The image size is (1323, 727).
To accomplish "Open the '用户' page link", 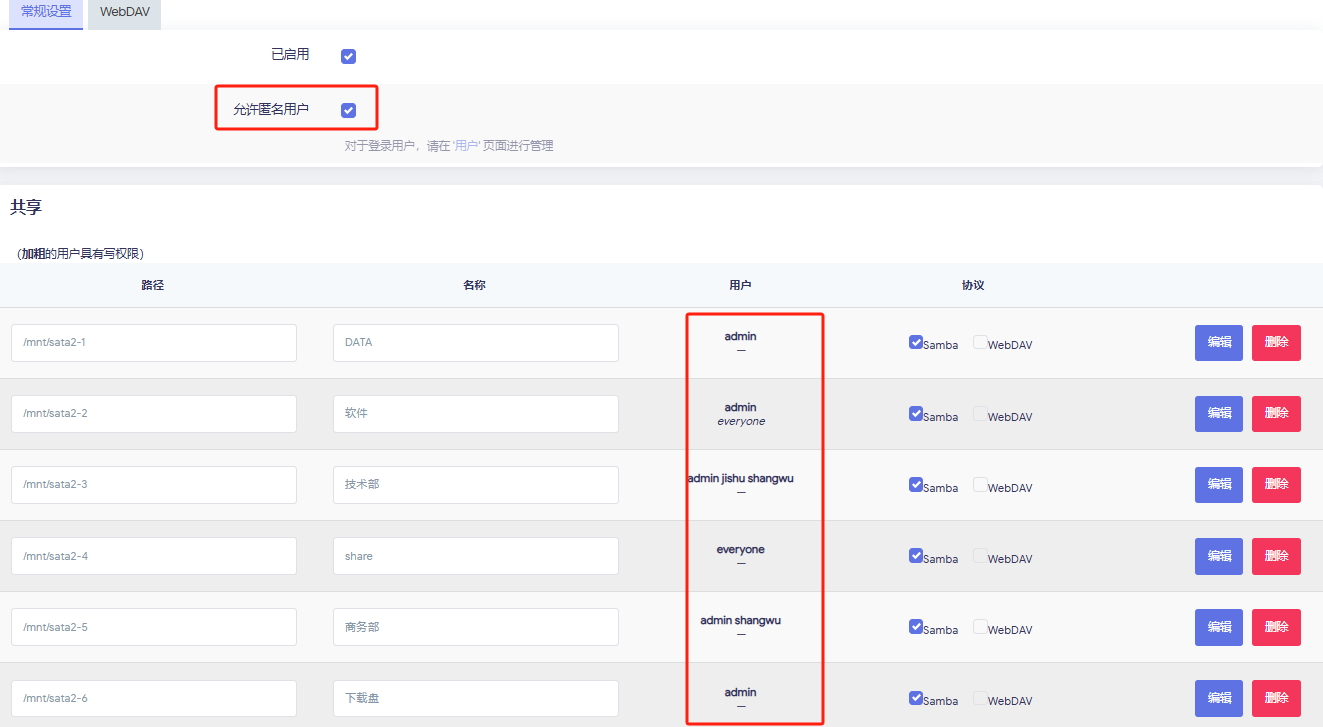I will pos(466,146).
